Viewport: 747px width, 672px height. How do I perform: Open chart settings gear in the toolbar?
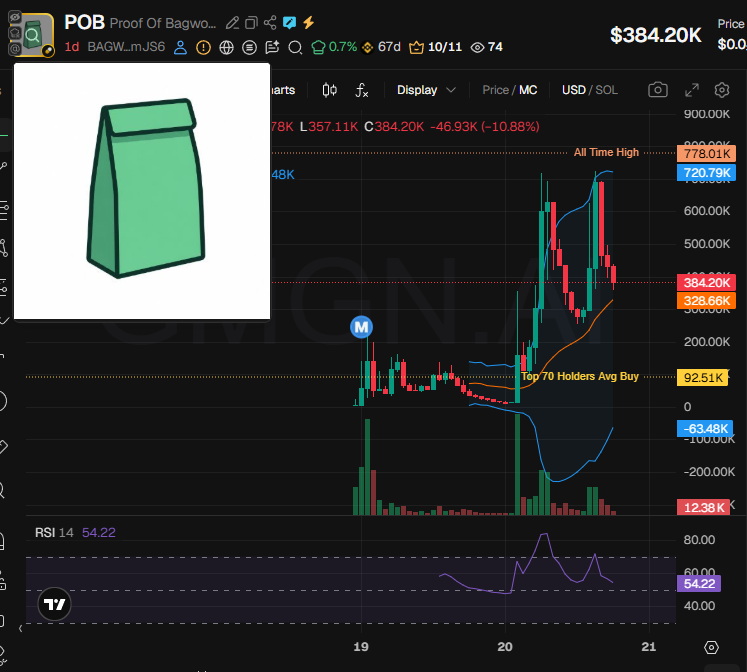pos(722,90)
